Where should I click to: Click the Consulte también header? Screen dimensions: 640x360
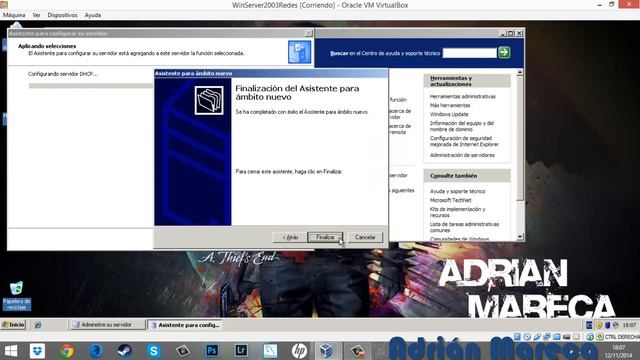pyautogui.click(x=467, y=176)
